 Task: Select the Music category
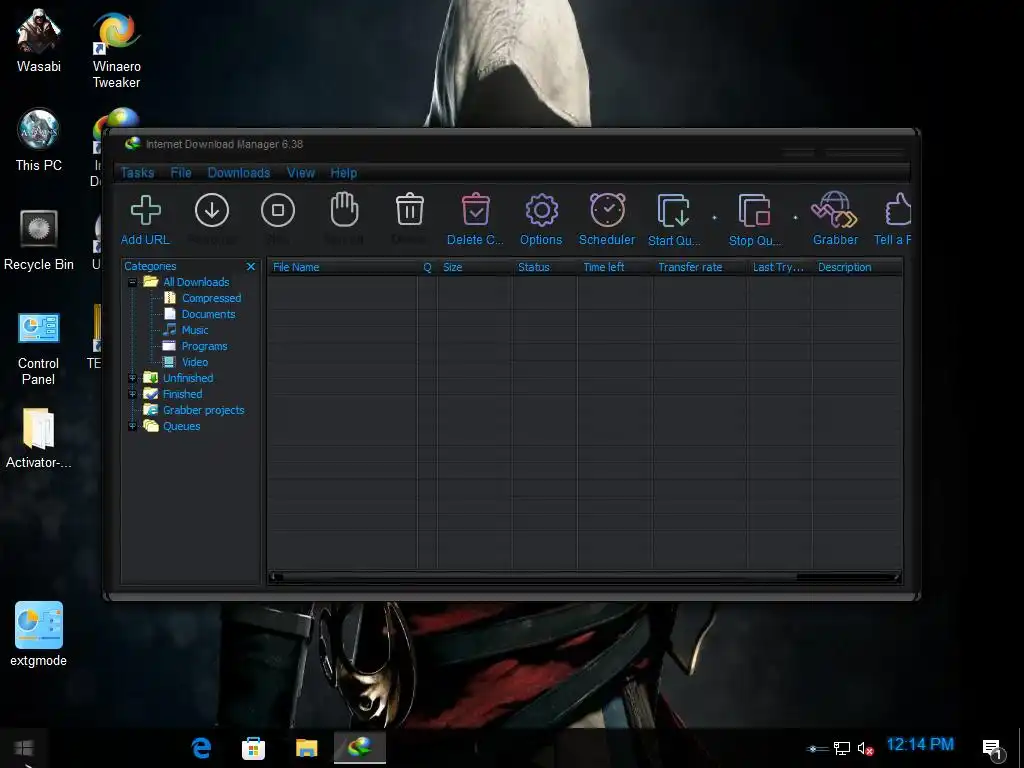click(195, 330)
